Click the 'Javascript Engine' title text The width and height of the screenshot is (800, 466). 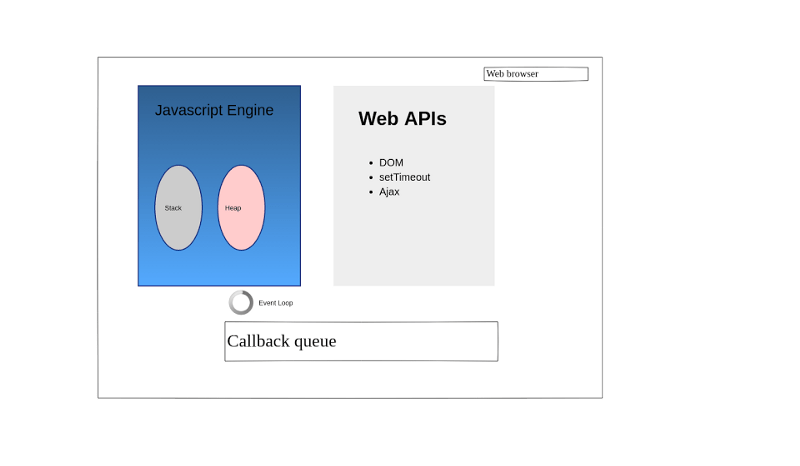[x=214, y=110]
